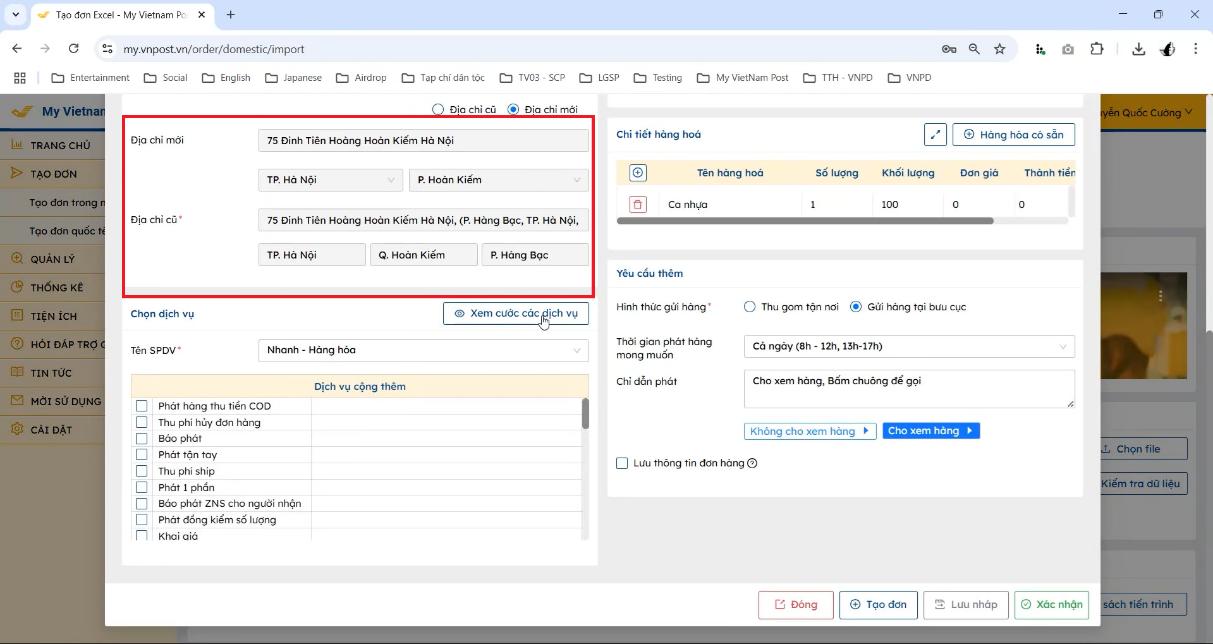
Task: Open the CÀI ĐẶT sidebar menu
Action: click(x=52, y=430)
